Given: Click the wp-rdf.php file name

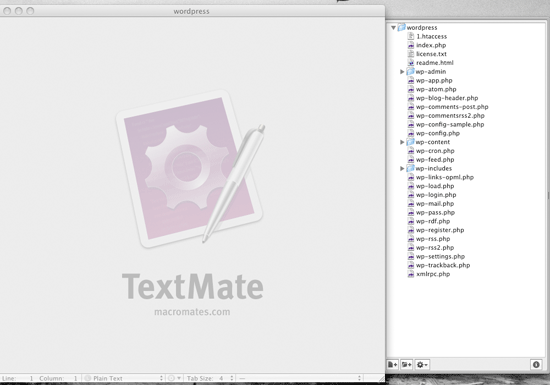Looking at the screenshot, I should 433,221.
